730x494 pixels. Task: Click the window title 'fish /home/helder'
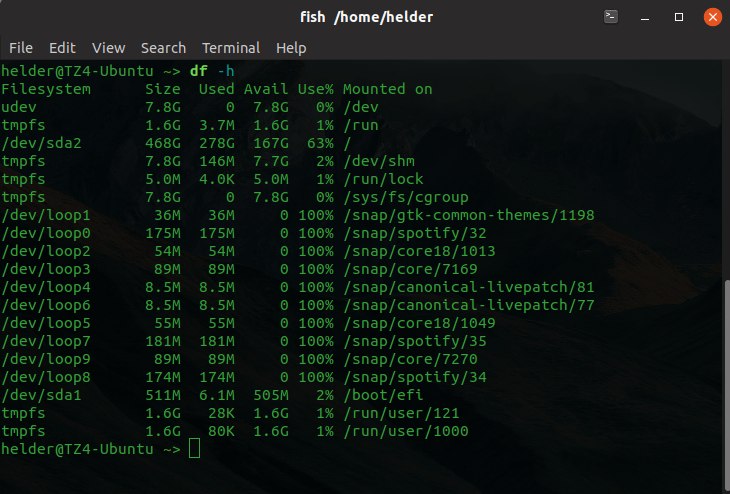366,17
